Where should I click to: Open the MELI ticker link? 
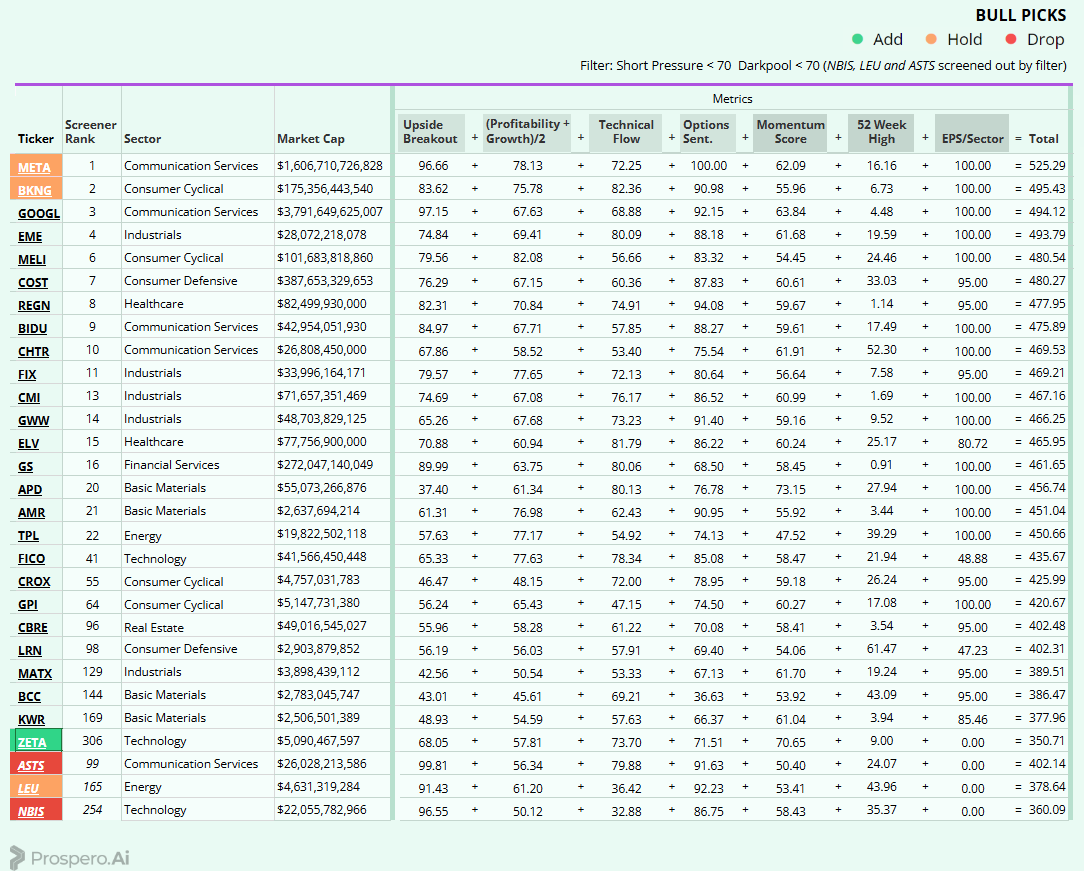click(x=32, y=259)
